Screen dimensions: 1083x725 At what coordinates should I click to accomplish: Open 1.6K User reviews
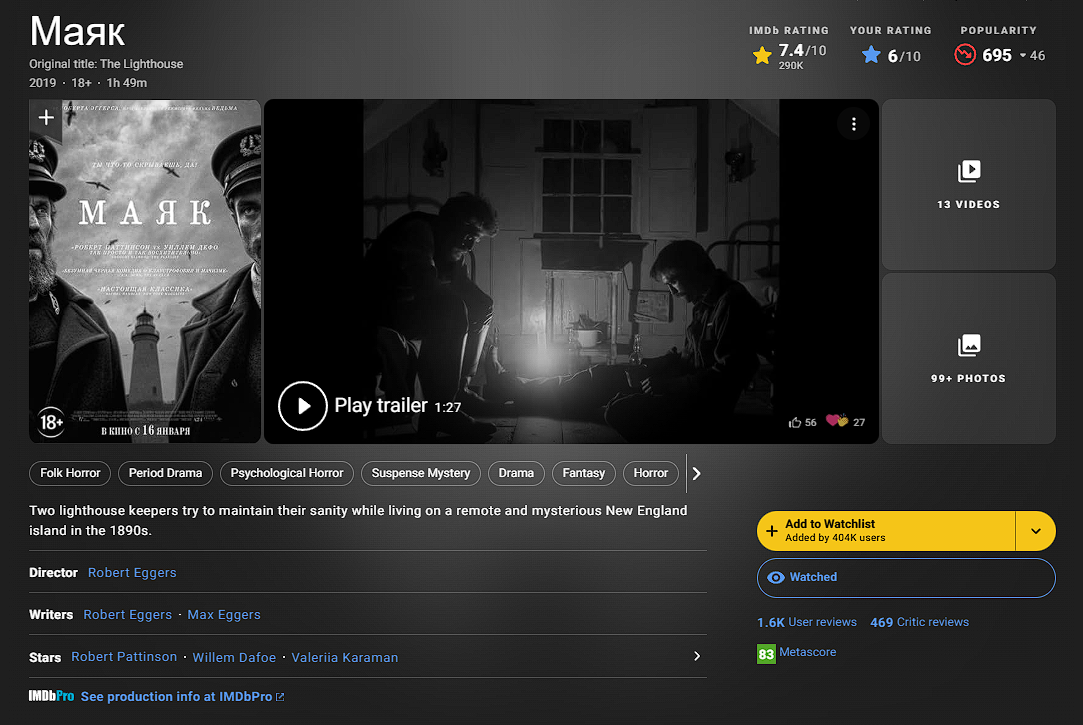point(807,622)
